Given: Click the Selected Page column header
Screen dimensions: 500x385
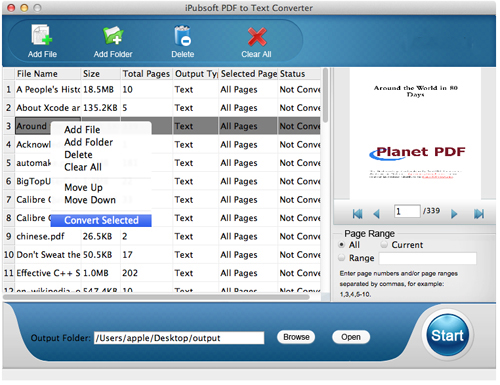Looking at the screenshot, I should tap(248, 74).
